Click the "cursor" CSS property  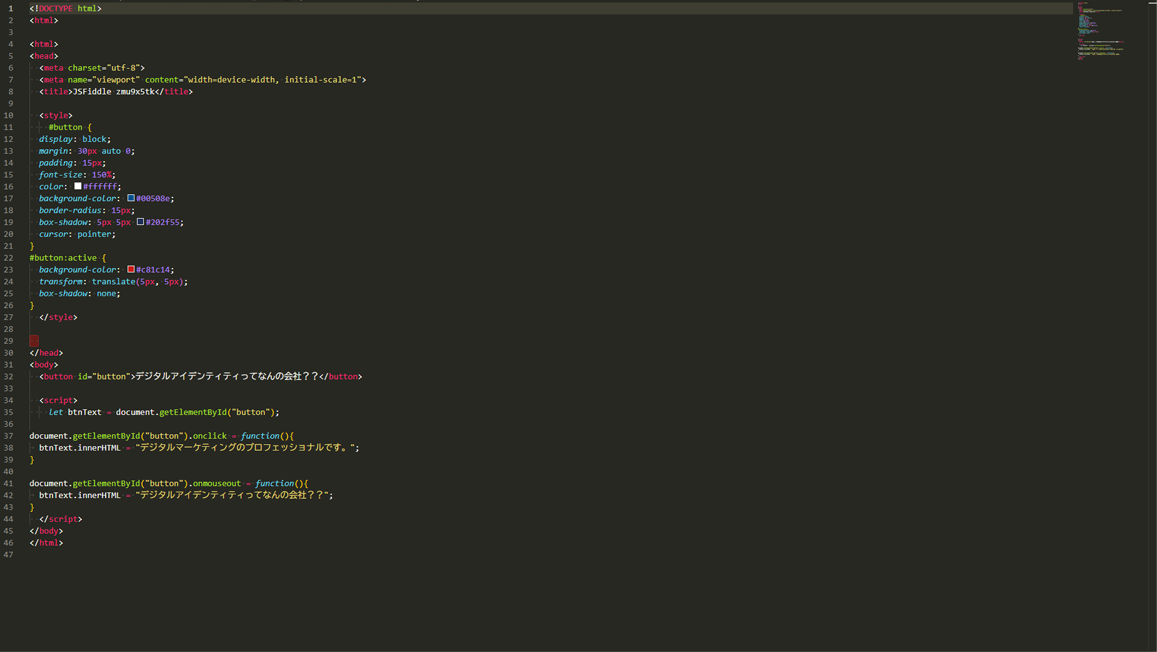(53, 235)
